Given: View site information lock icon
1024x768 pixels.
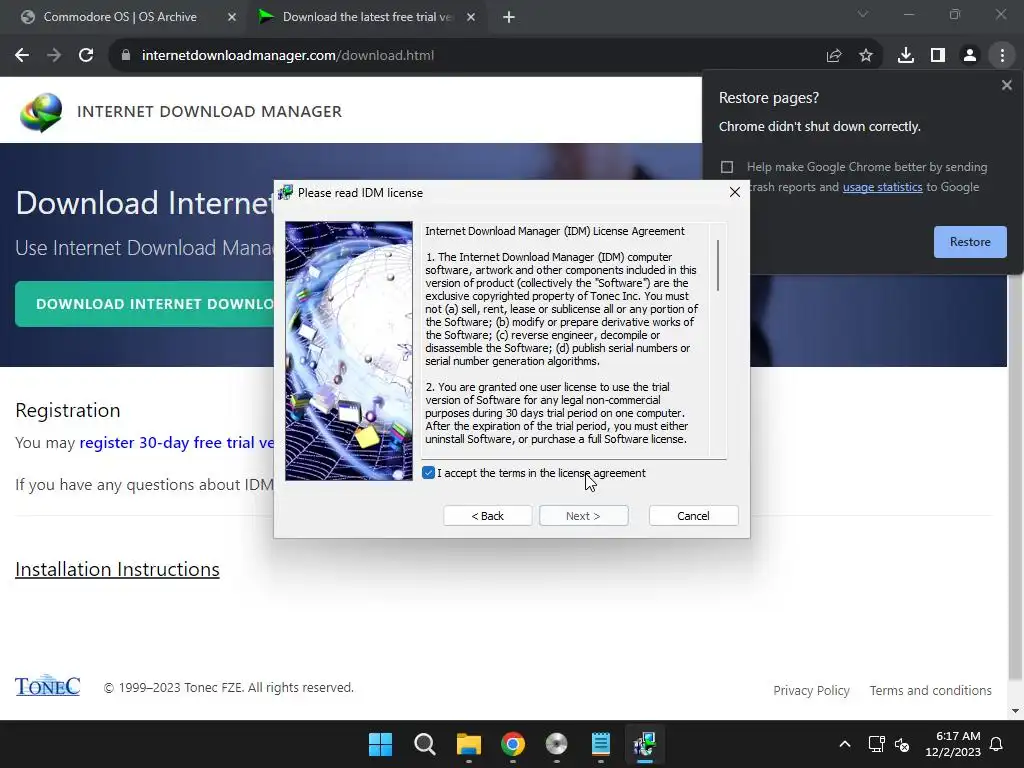Looking at the screenshot, I should (126, 56).
